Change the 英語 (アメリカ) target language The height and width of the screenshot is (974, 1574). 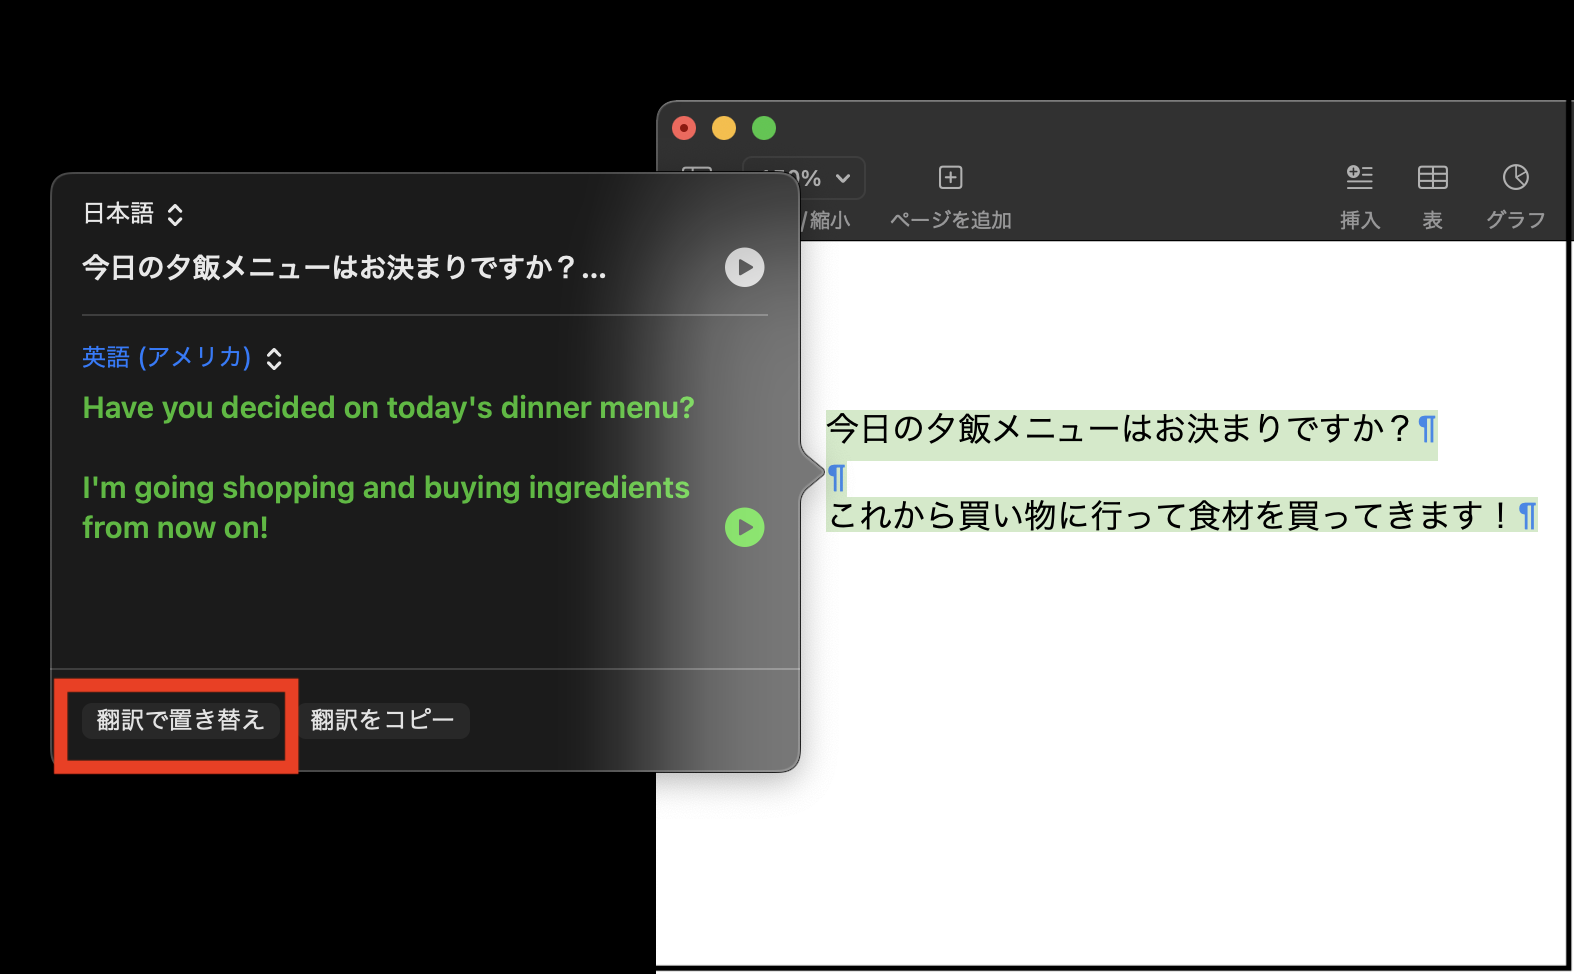(182, 358)
